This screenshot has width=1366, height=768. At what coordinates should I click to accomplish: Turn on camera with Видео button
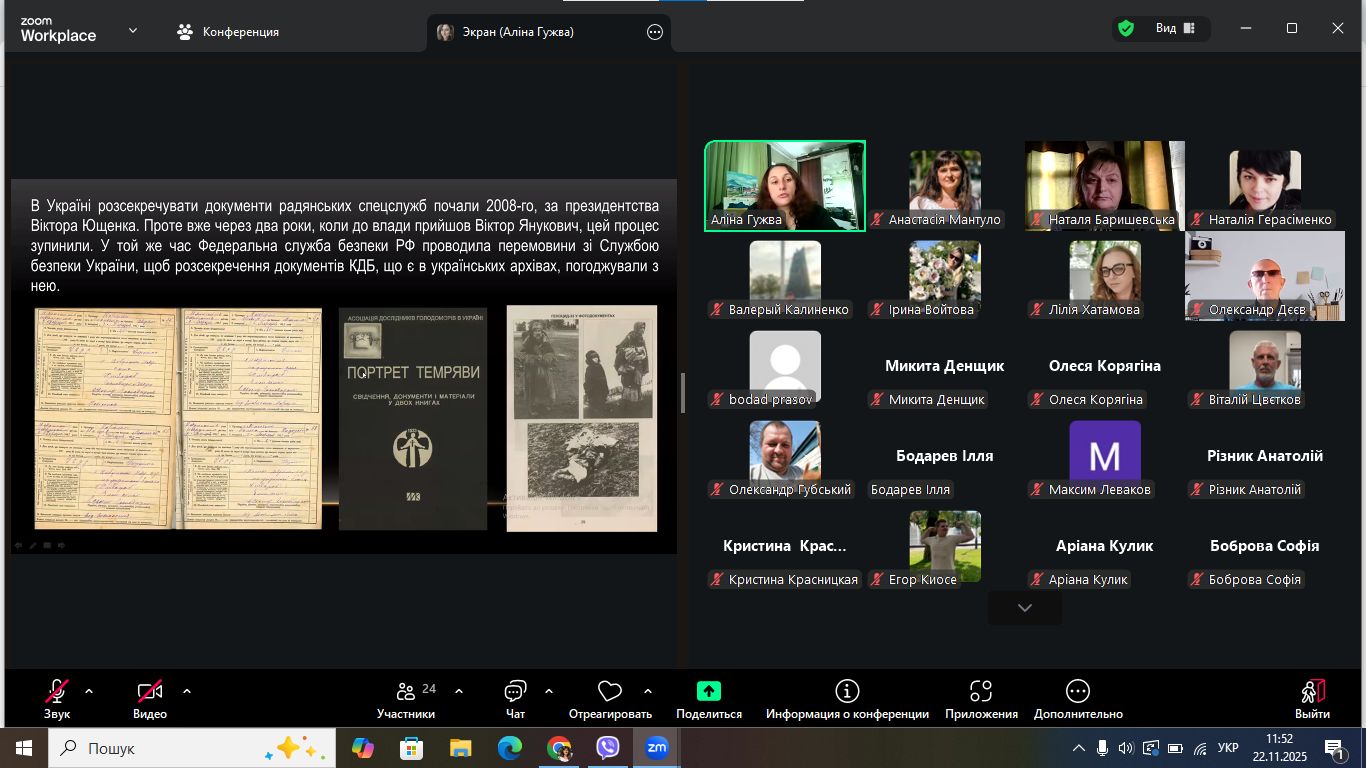point(150,698)
